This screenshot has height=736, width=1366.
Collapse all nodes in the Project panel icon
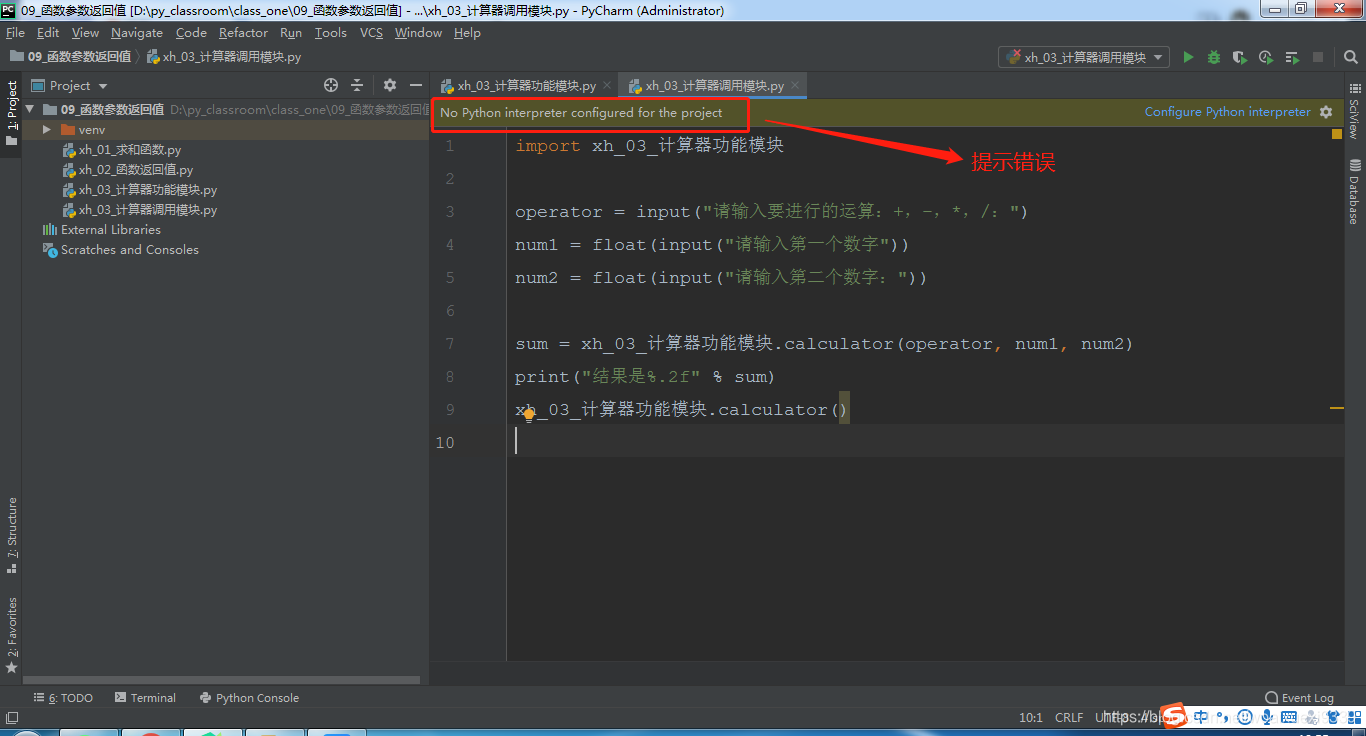click(x=356, y=85)
